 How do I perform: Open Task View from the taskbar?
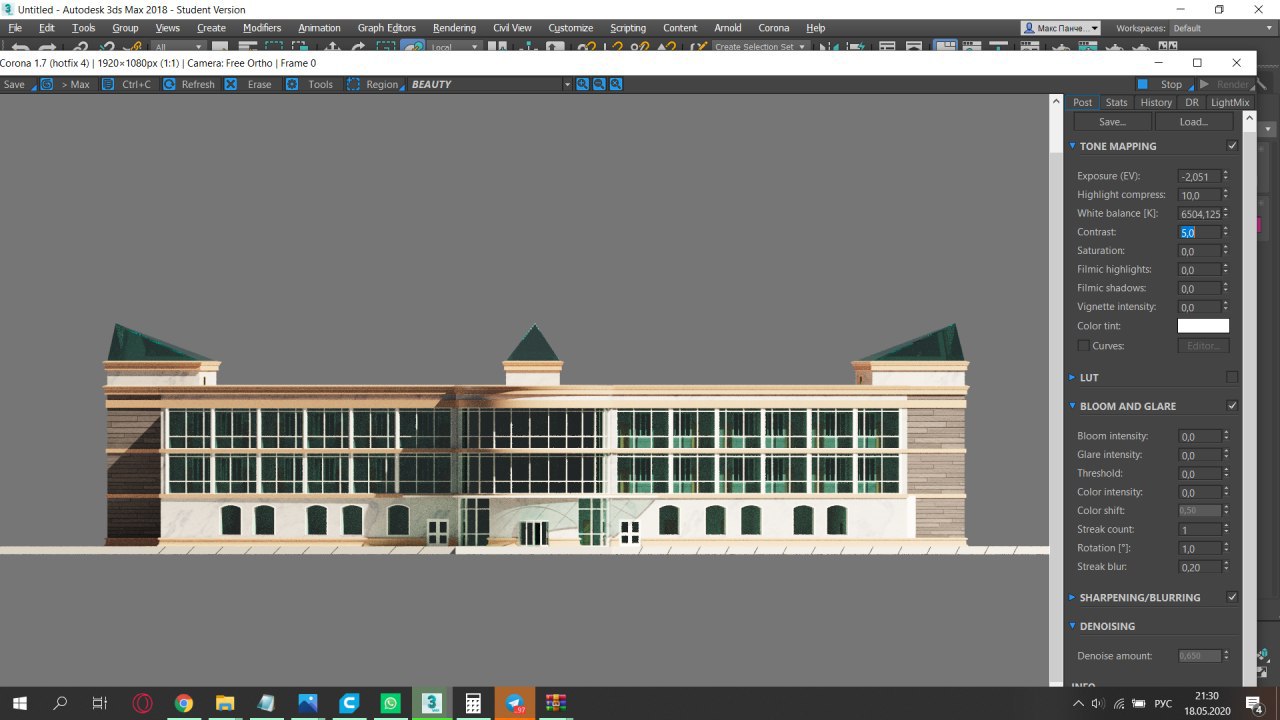pos(99,703)
